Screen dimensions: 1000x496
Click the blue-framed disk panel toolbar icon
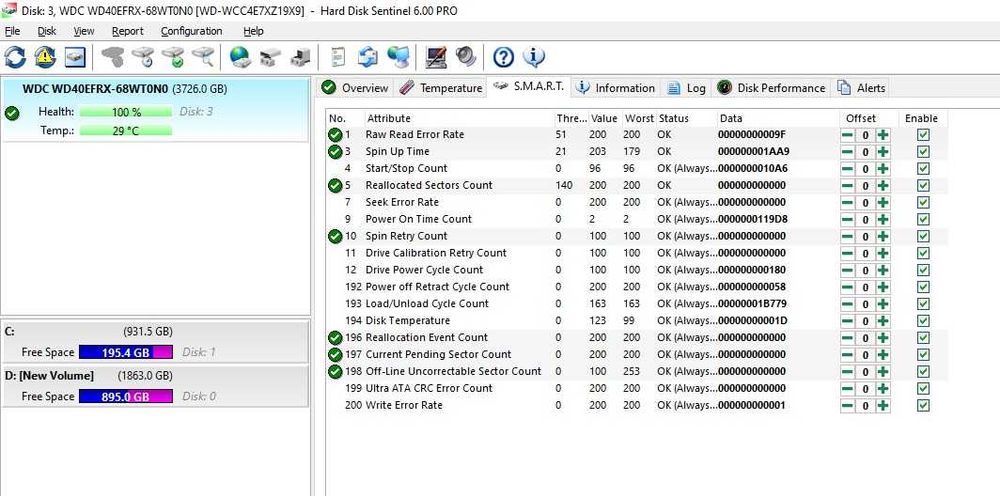pyautogui.click(x=75, y=57)
